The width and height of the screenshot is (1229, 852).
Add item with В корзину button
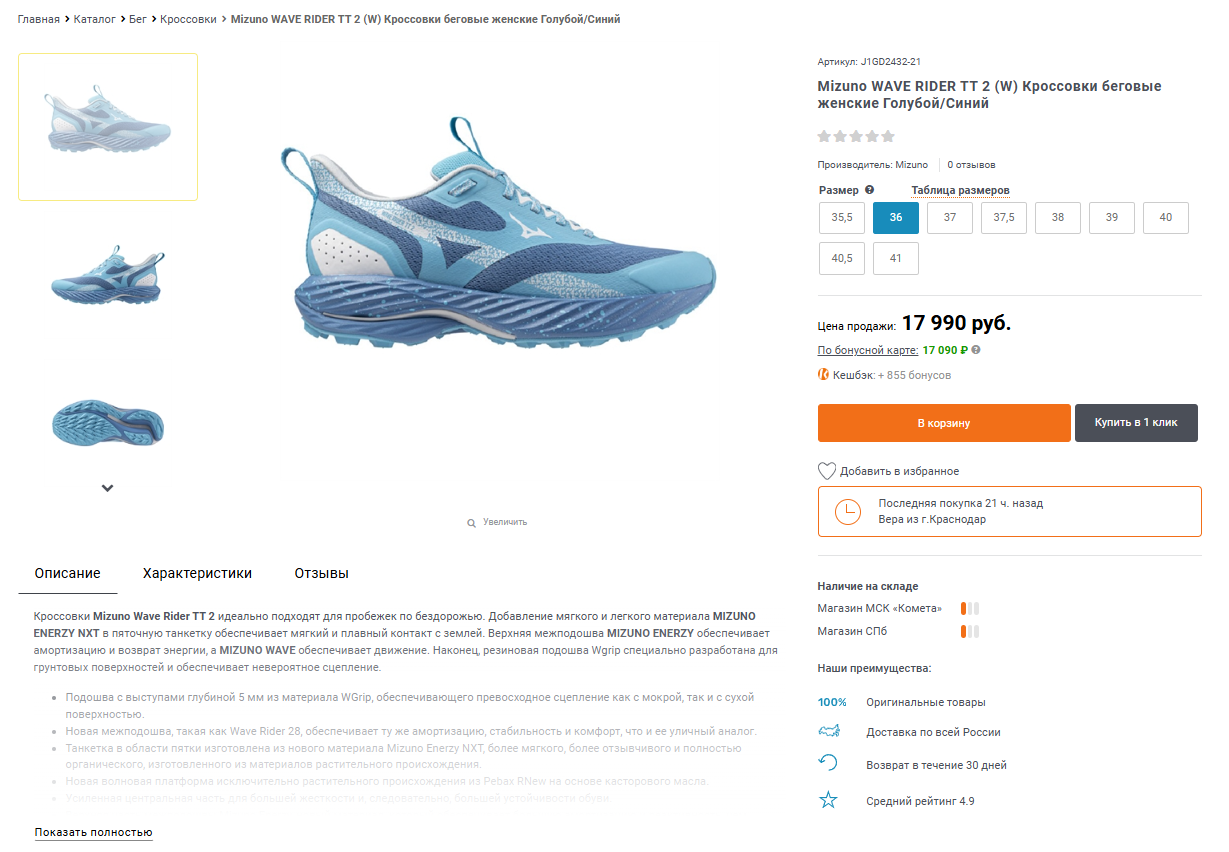(x=944, y=423)
